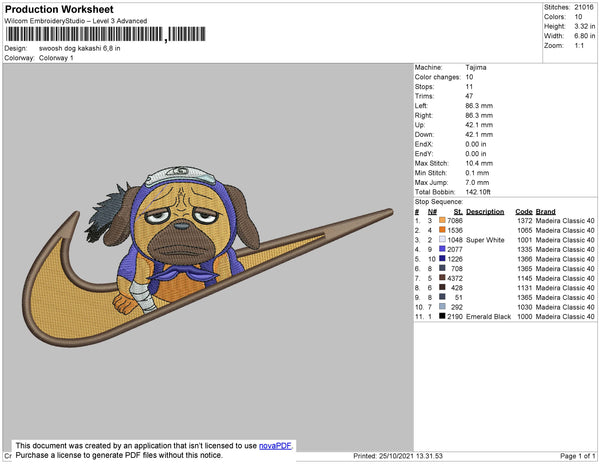
Task: Click 'Madeira Classic 40' in the Emerald Black row
Action: (x=565, y=317)
